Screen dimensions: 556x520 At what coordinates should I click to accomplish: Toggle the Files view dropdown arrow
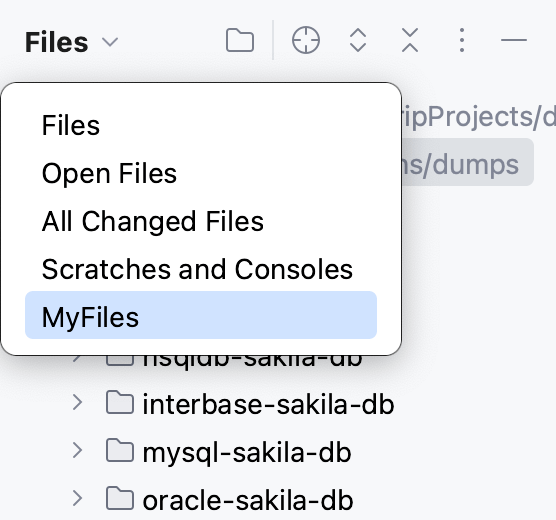[110, 42]
